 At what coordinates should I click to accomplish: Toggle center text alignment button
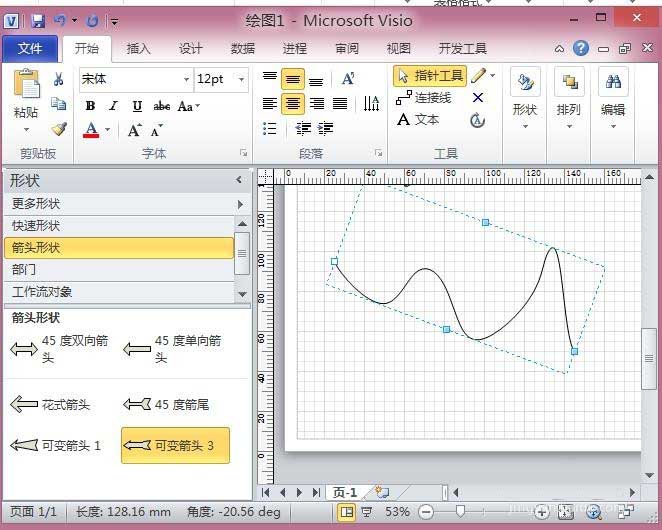(x=293, y=103)
